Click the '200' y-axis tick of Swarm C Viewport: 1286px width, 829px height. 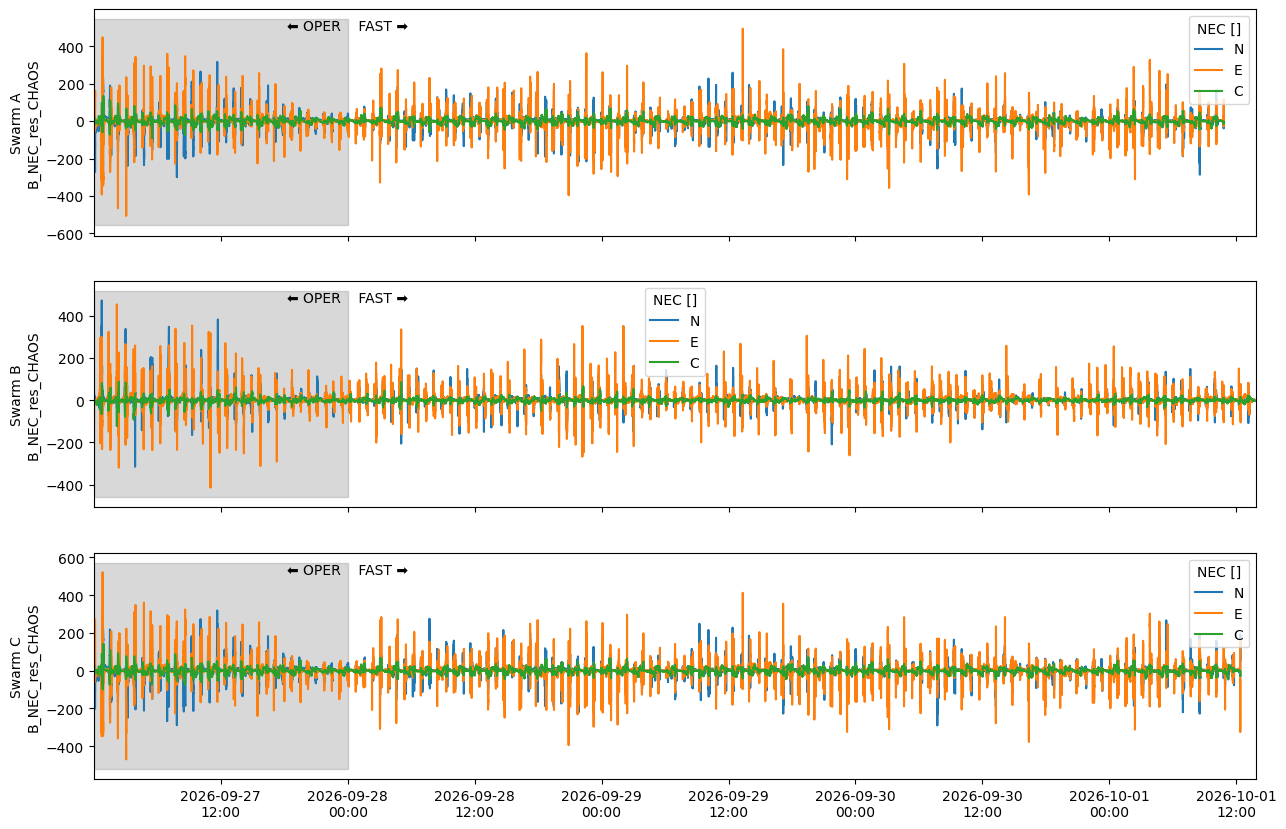[x=75, y=634]
